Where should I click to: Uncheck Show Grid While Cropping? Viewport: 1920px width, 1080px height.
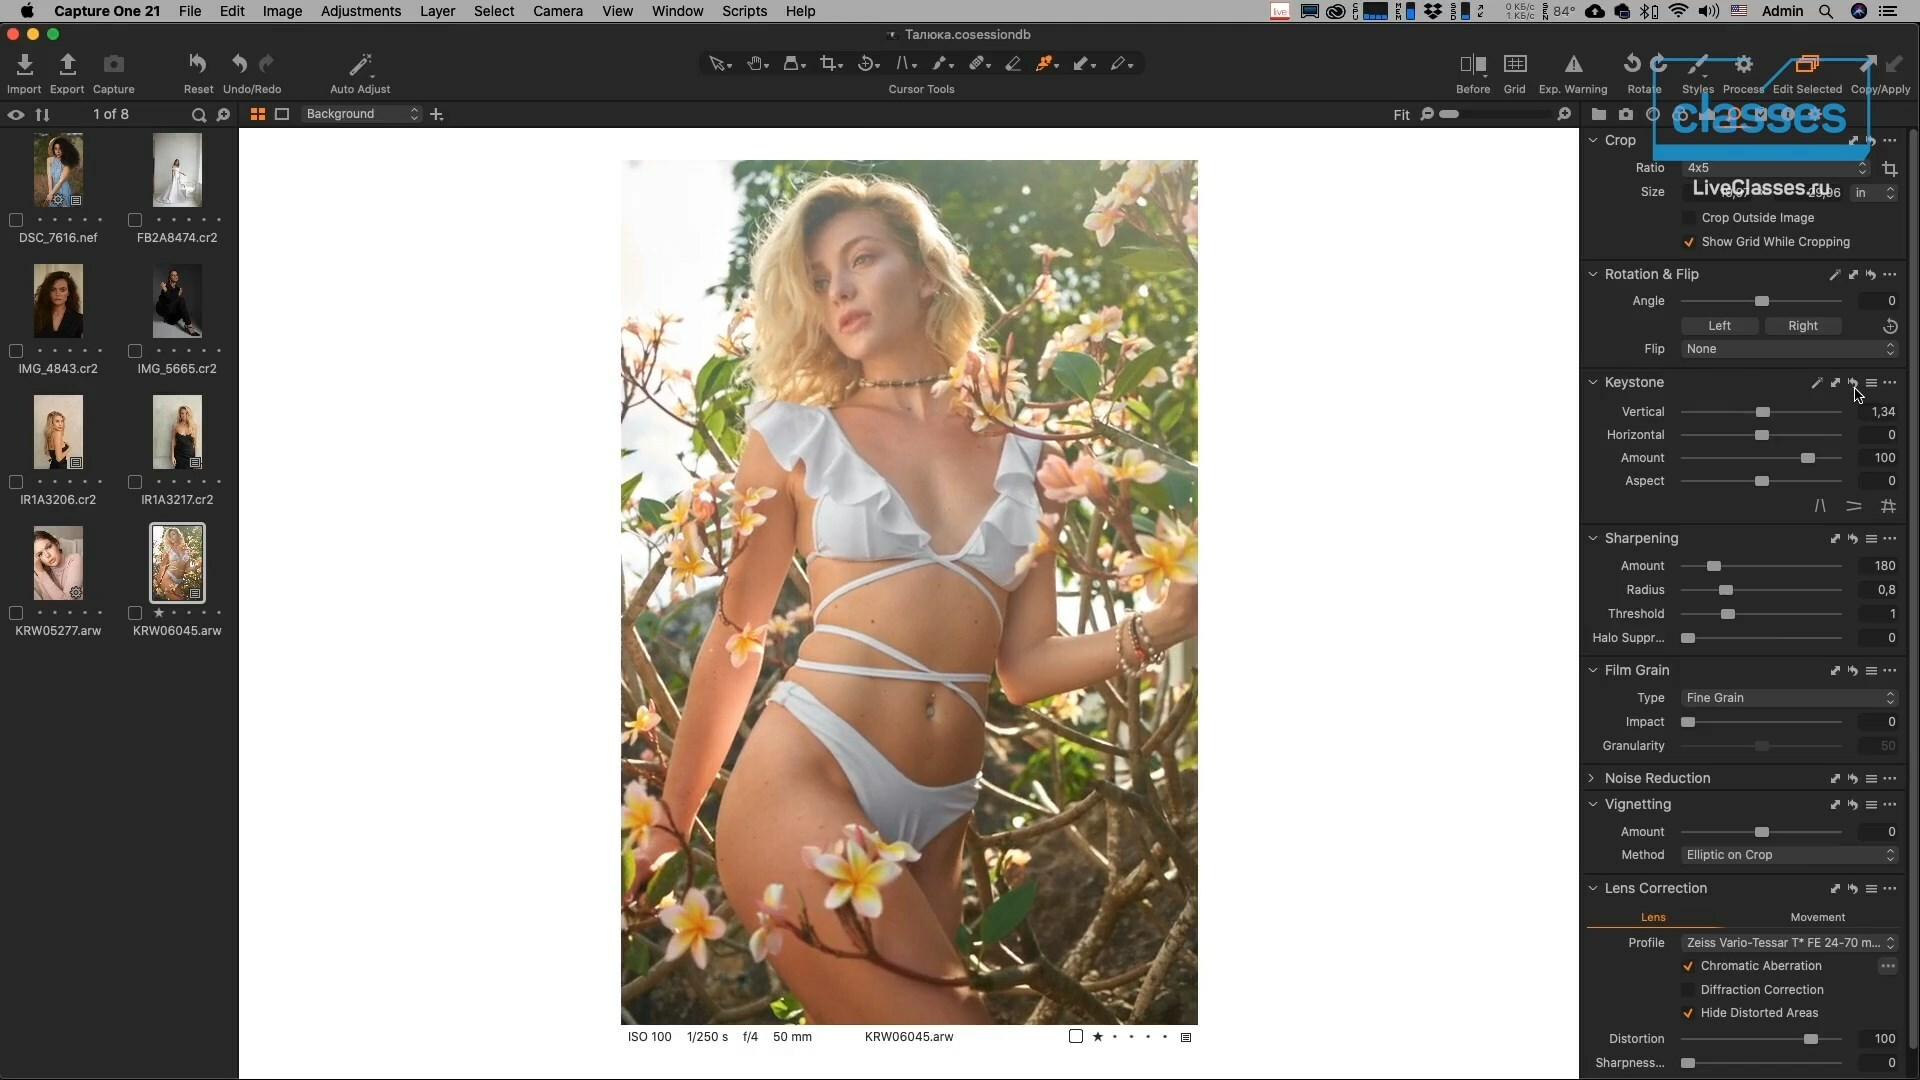pyautogui.click(x=1689, y=242)
